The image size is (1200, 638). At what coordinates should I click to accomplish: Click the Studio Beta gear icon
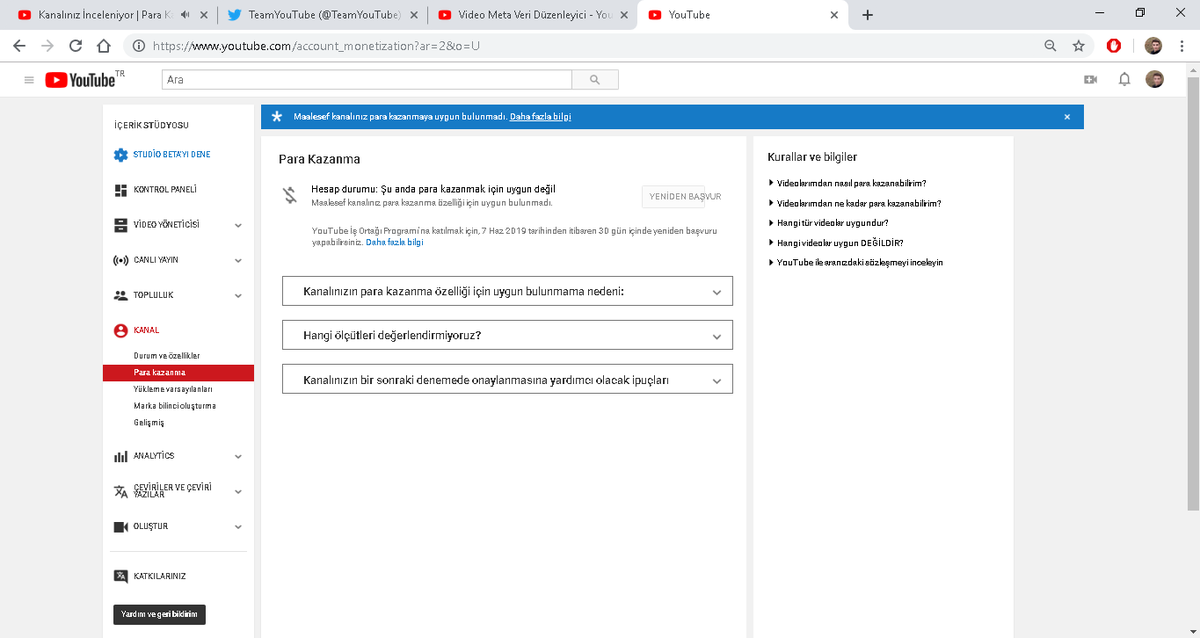click(x=121, y=155)
